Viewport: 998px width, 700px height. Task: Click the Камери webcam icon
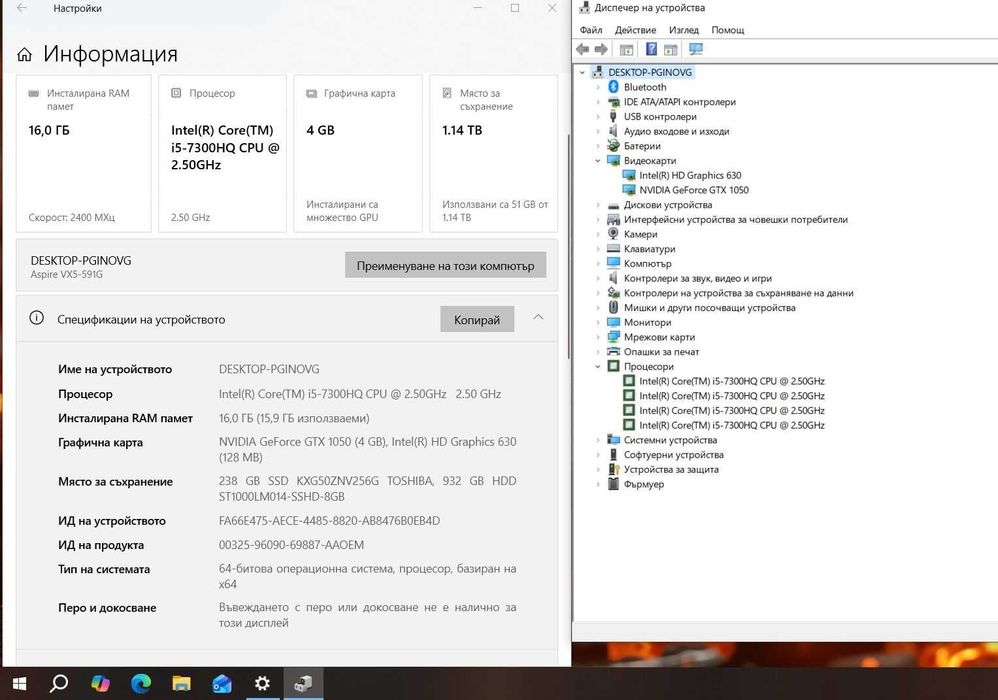pos(614,234)
